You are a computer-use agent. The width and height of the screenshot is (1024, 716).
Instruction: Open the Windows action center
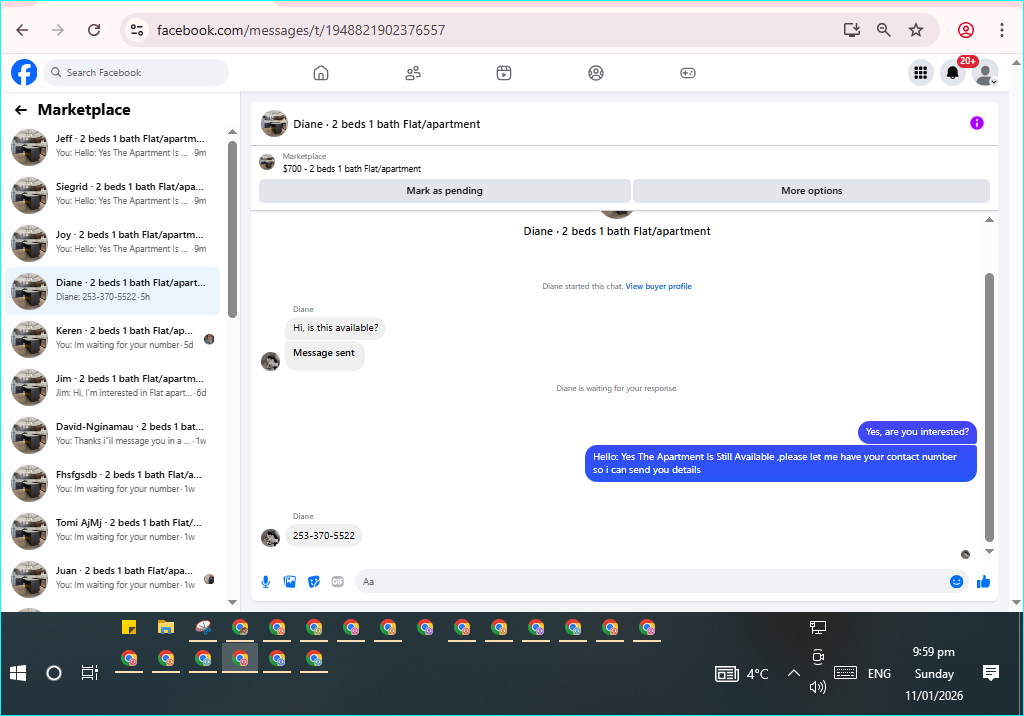pyautogui.click(x=991, y=673)
